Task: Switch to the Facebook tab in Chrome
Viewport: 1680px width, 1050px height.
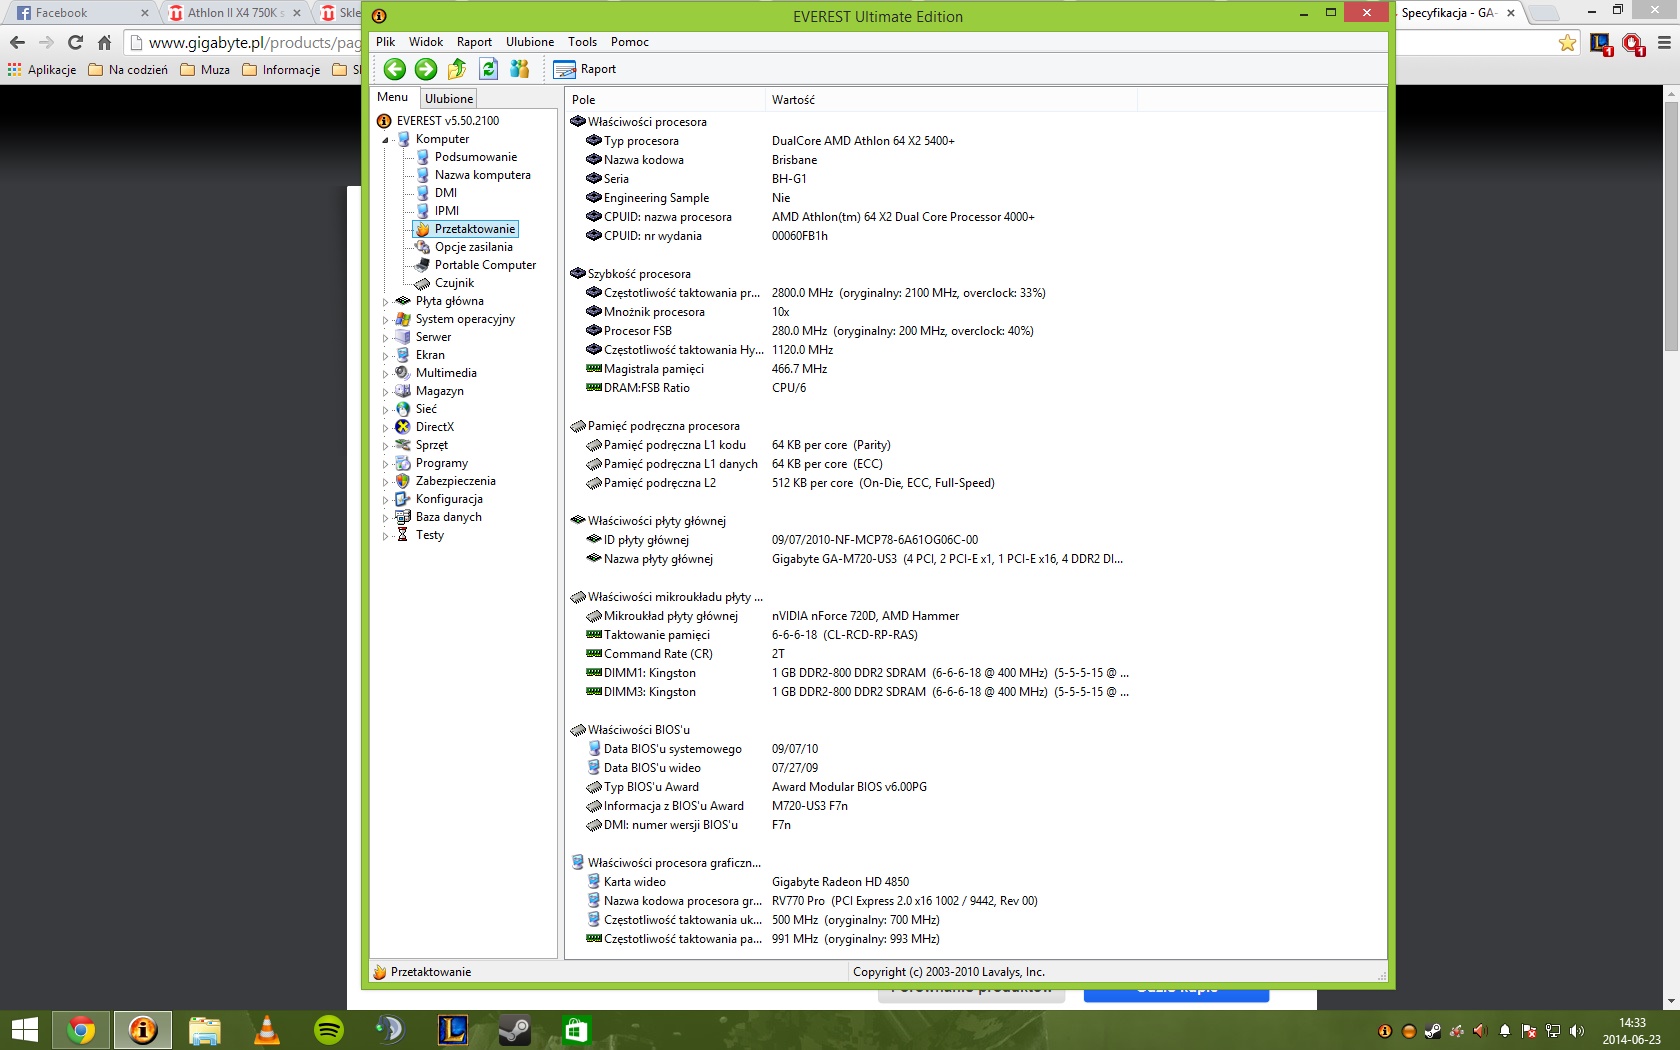Action: coord(80,13)
